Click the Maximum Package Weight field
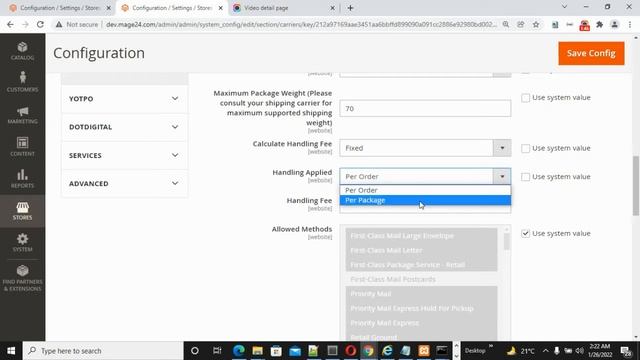This screenshot has width=640, height=360. coord(425,109)
